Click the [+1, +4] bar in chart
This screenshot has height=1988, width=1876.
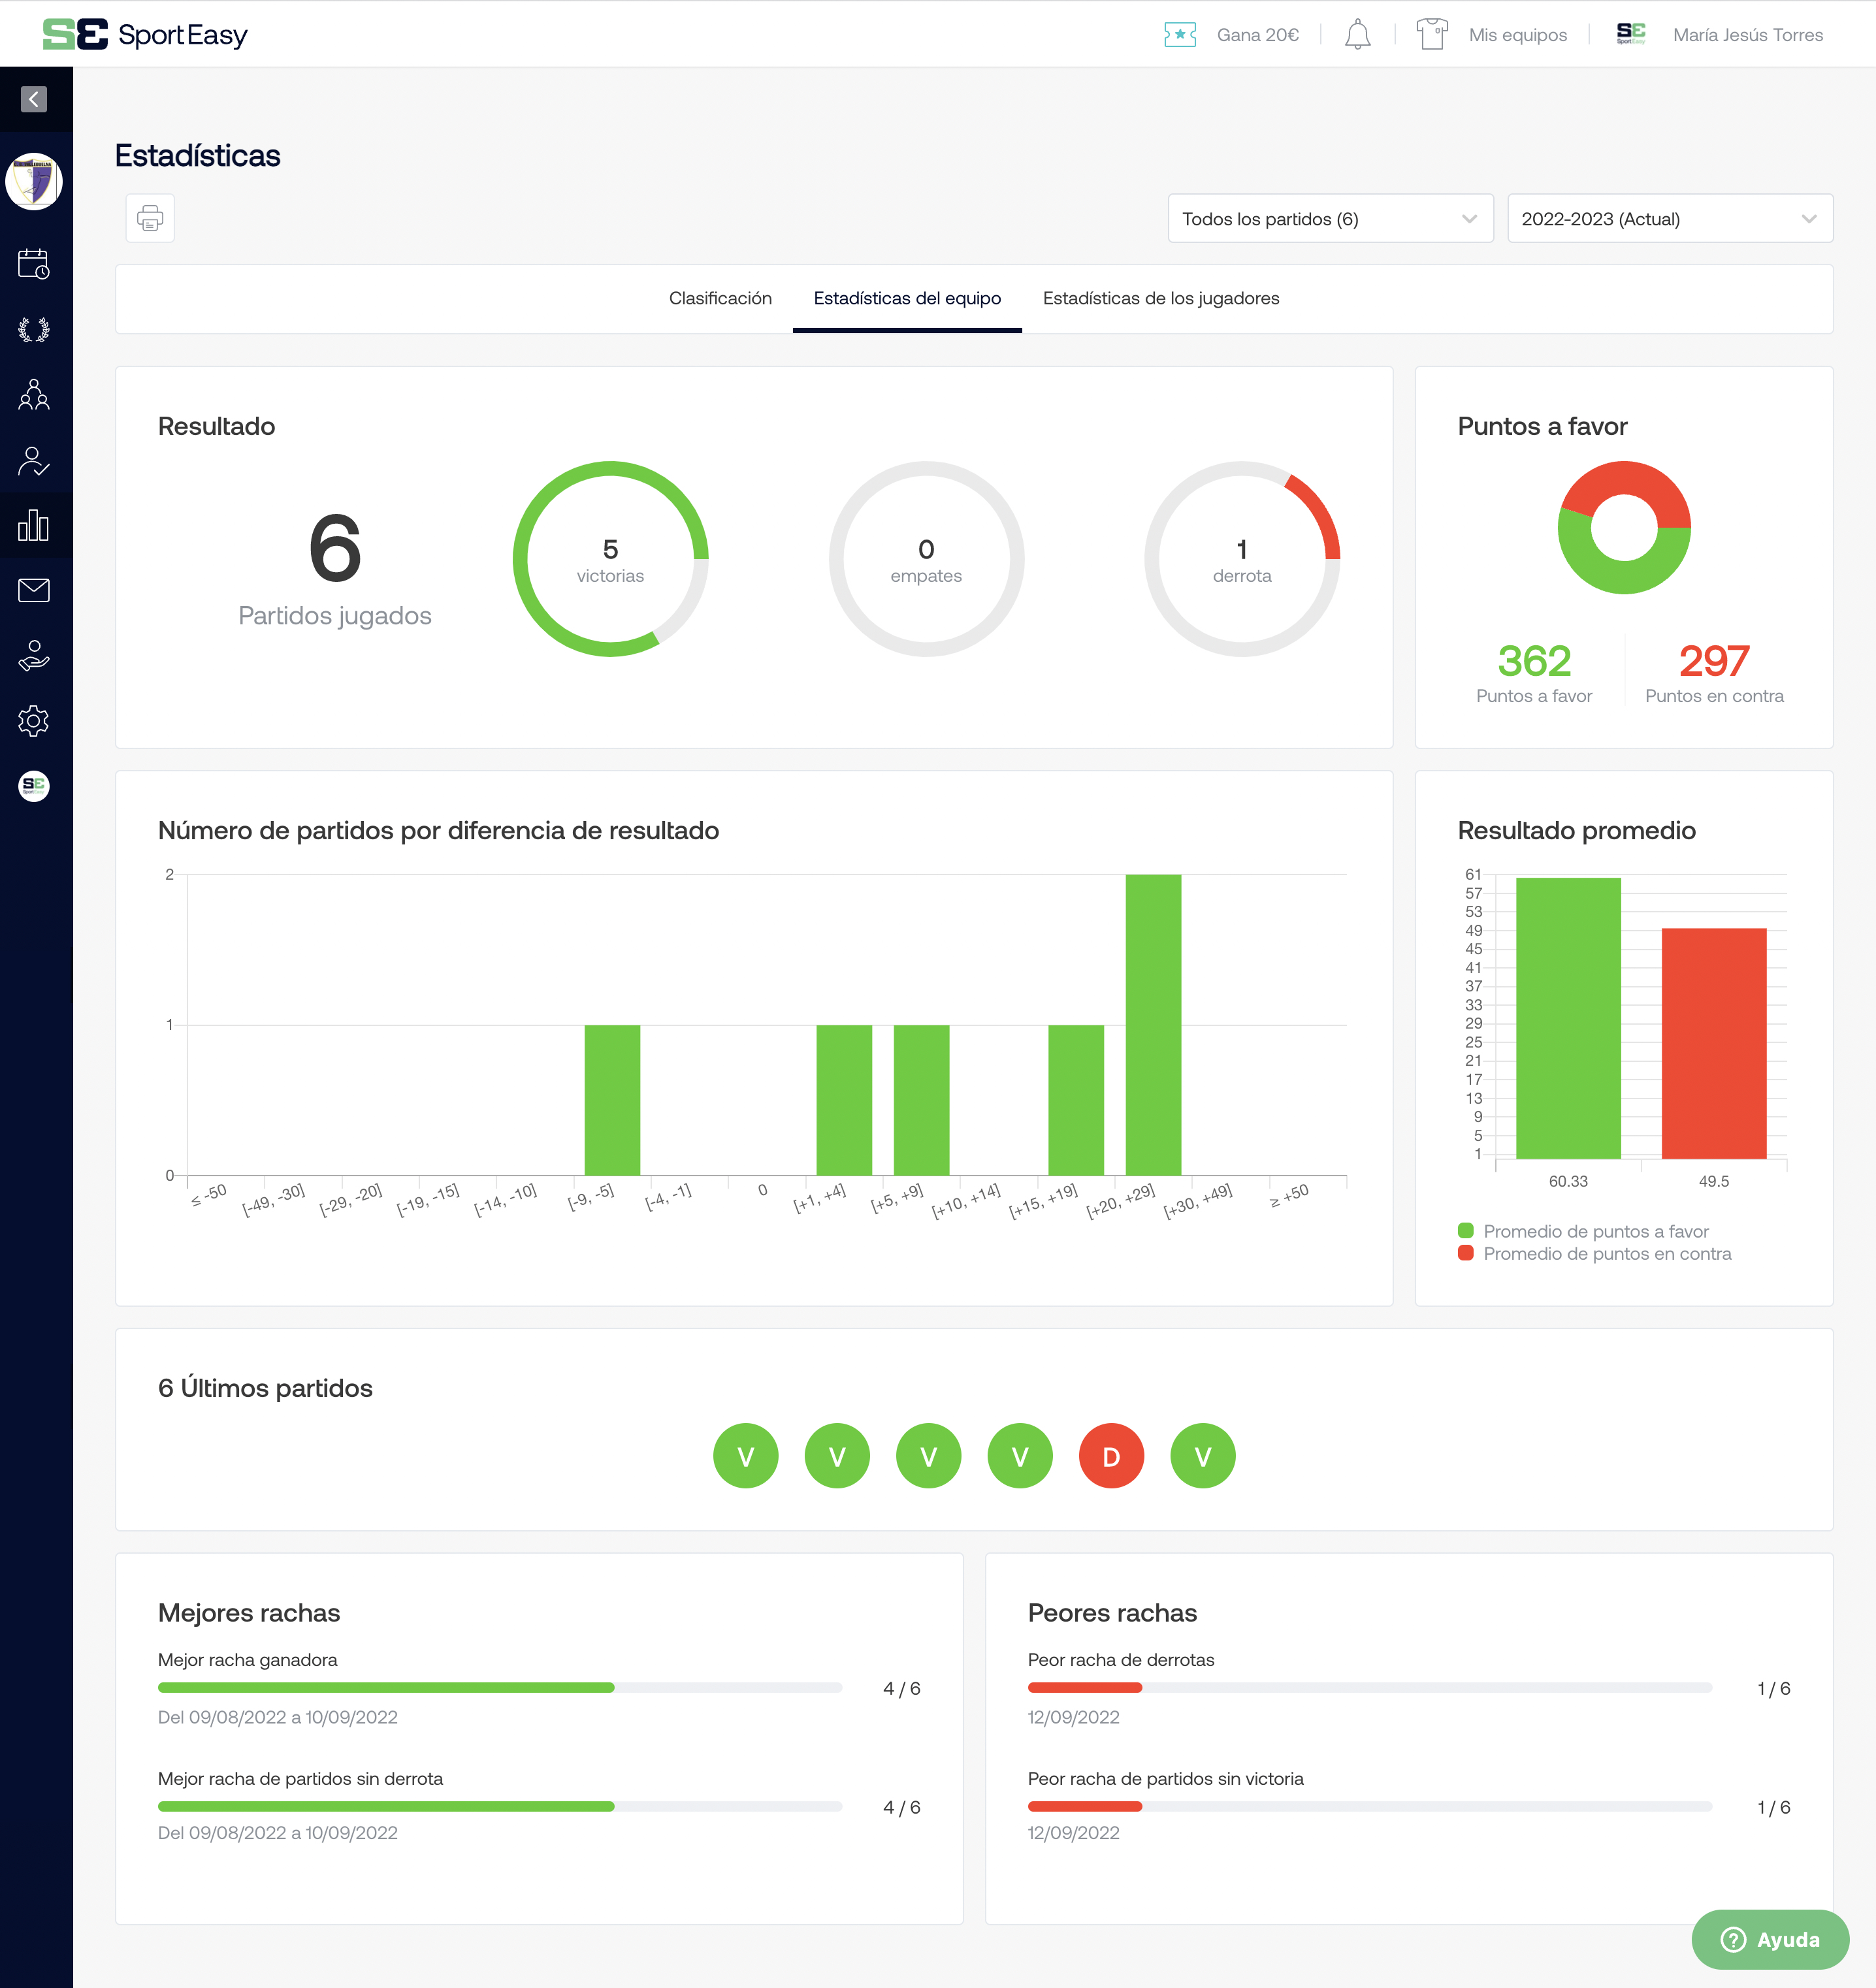pos(844,1100)
